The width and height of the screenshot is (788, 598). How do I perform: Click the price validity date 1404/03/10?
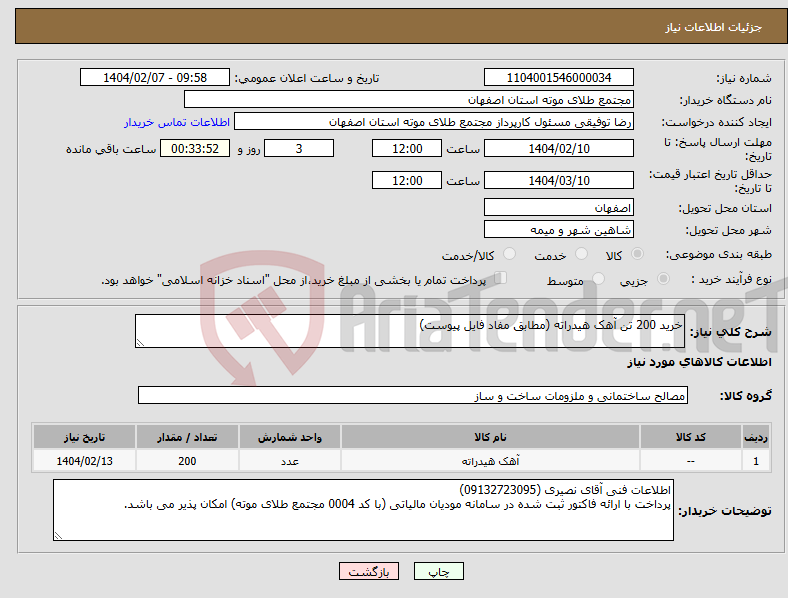coord(558,180)
